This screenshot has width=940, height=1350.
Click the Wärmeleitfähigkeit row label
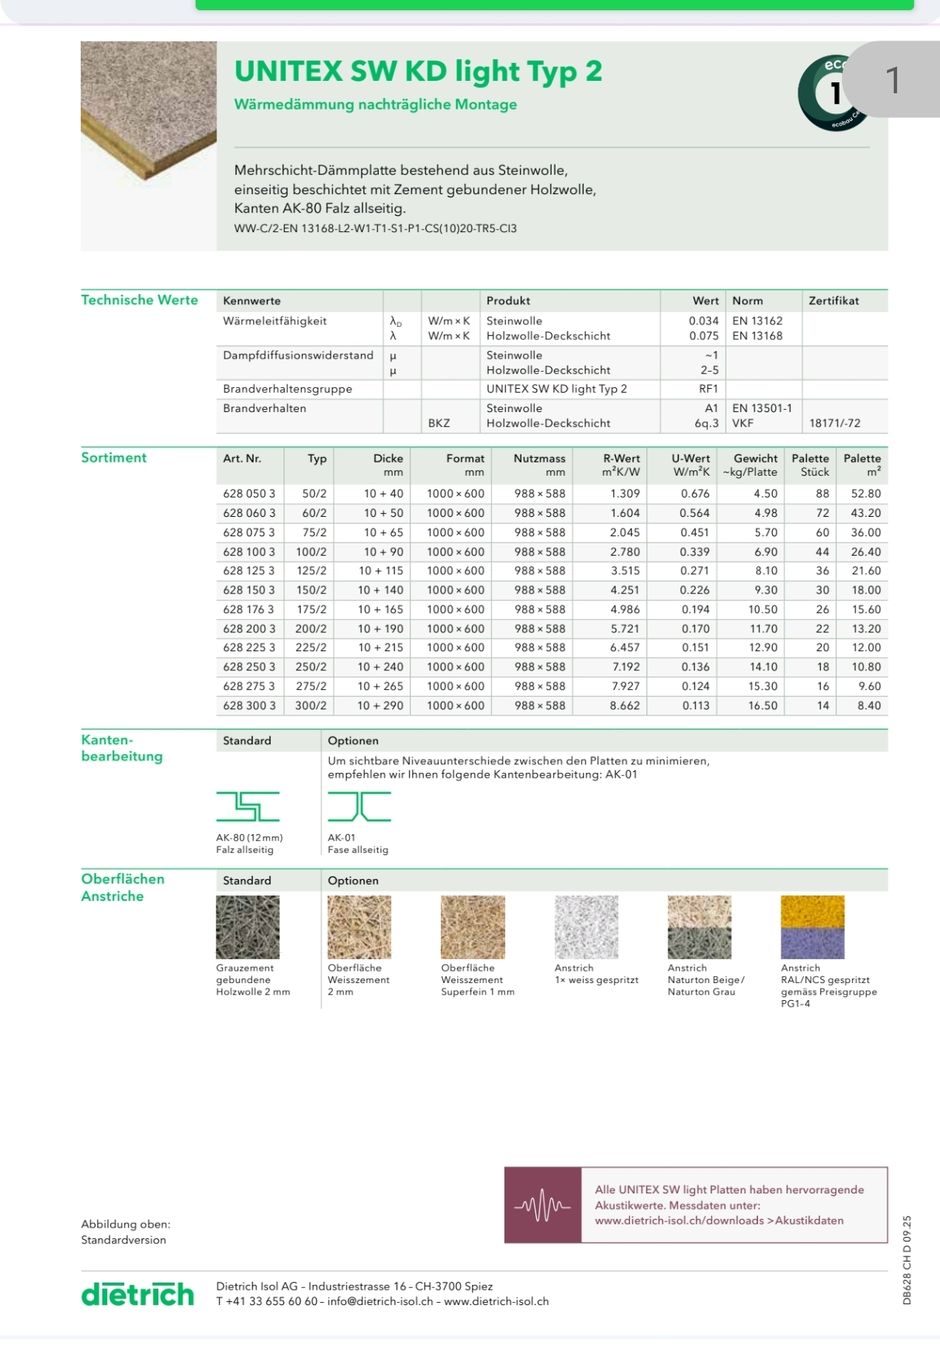pos(274,321)
